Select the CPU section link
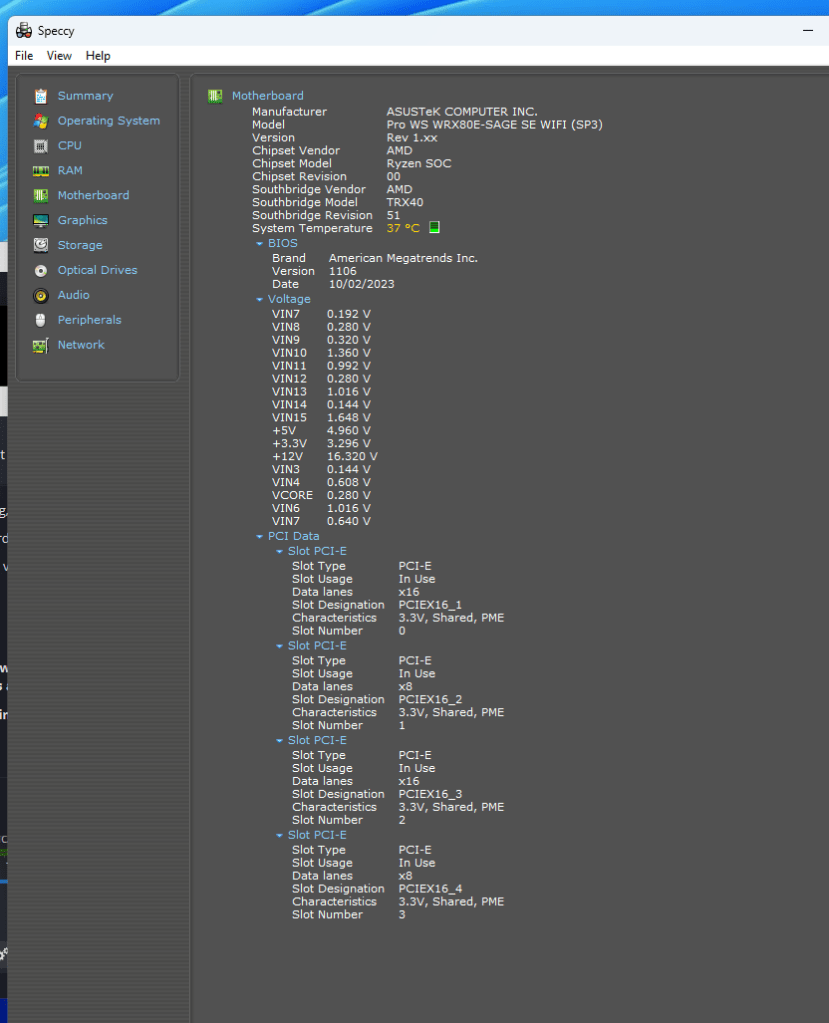Screen dimensions: 829x1023 [x=69, y=145]
